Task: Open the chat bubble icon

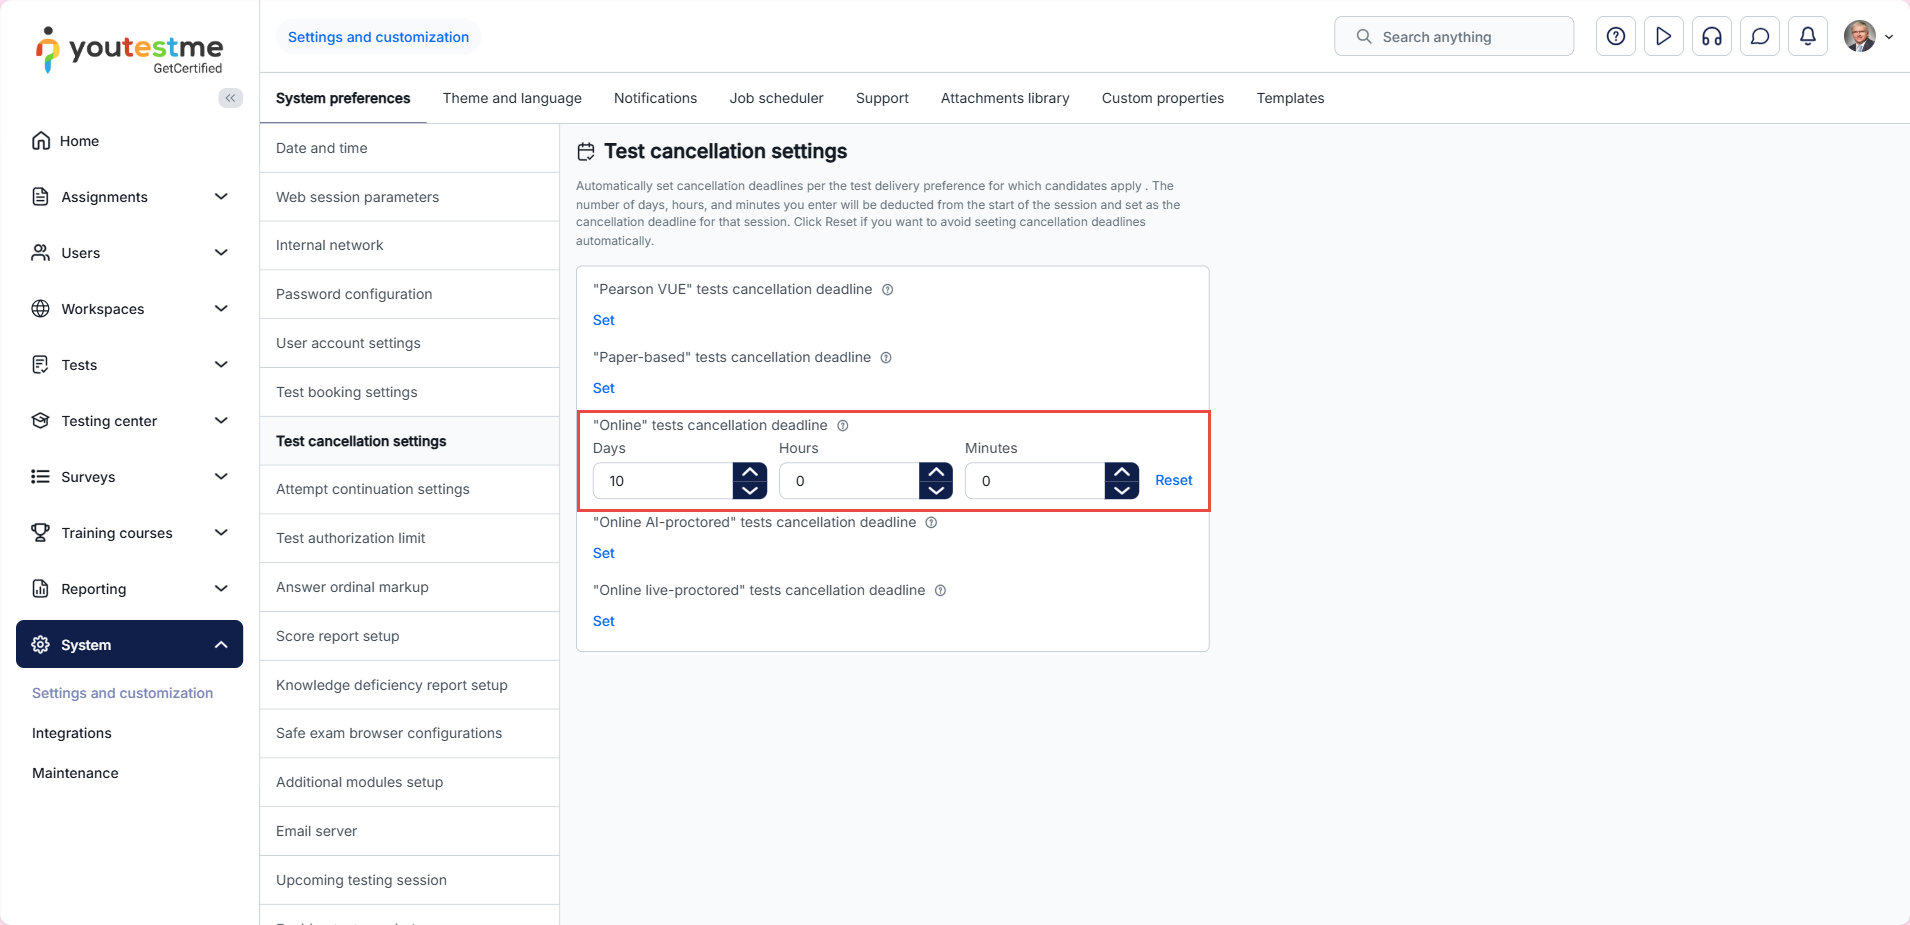Action: pos(1759,37)
